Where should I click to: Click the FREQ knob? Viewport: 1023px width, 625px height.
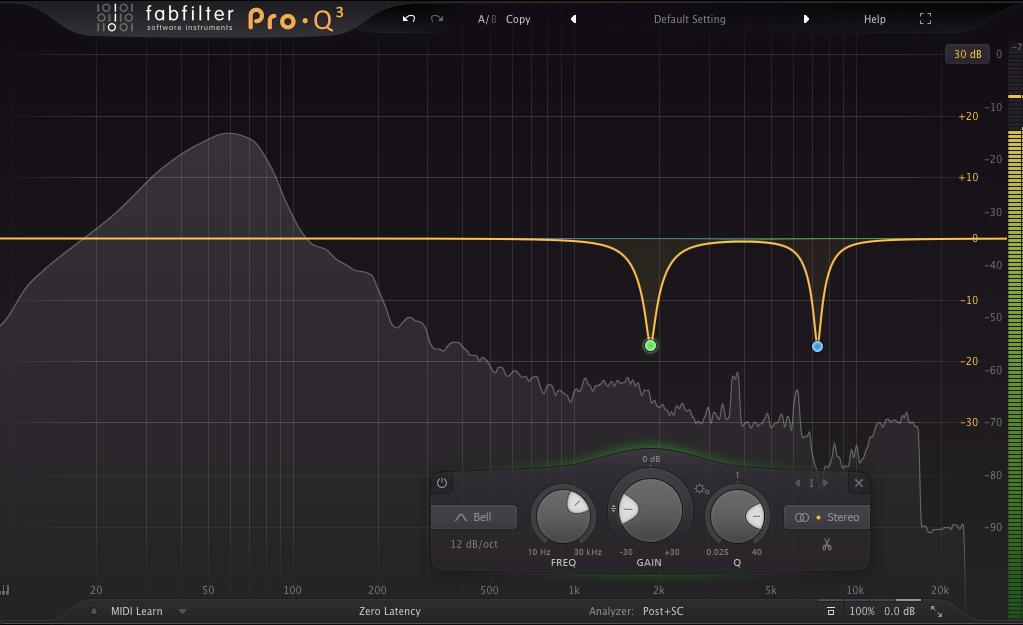click(563, 515)
